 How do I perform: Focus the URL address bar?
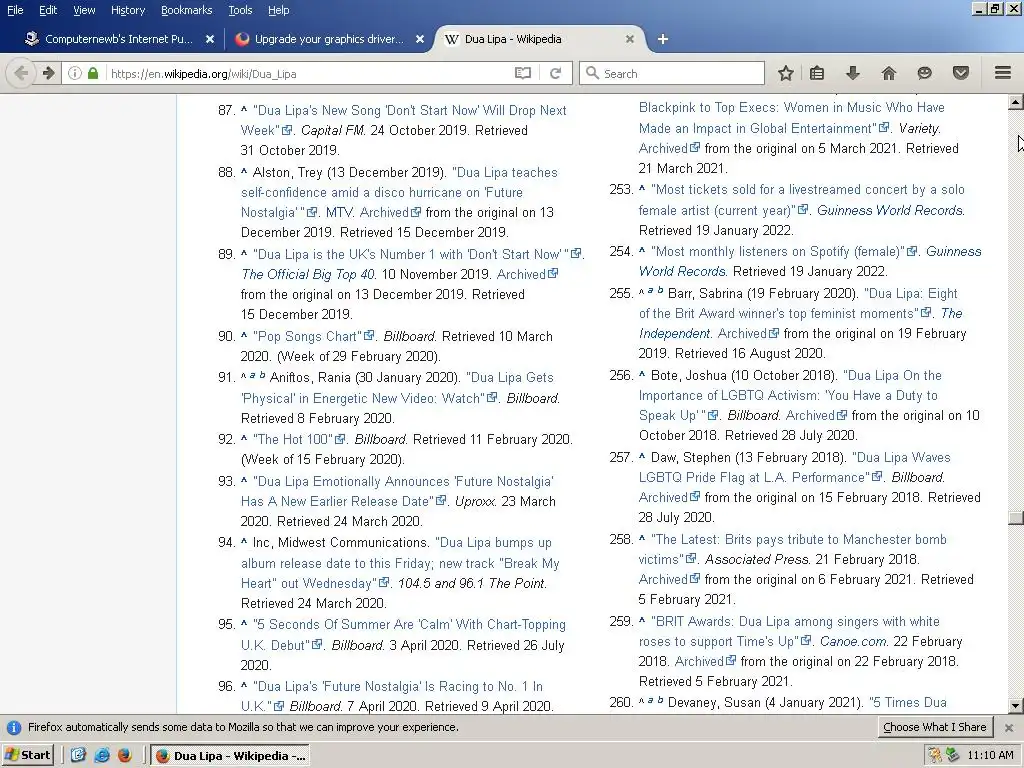(307, 73)
